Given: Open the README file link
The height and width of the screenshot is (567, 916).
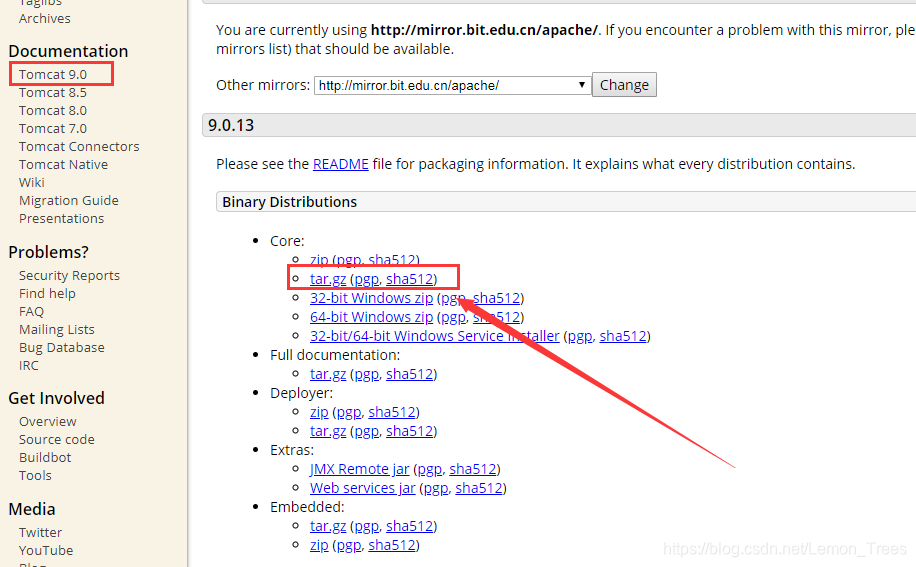Looking at the screenshot, I should pos(341,164).
